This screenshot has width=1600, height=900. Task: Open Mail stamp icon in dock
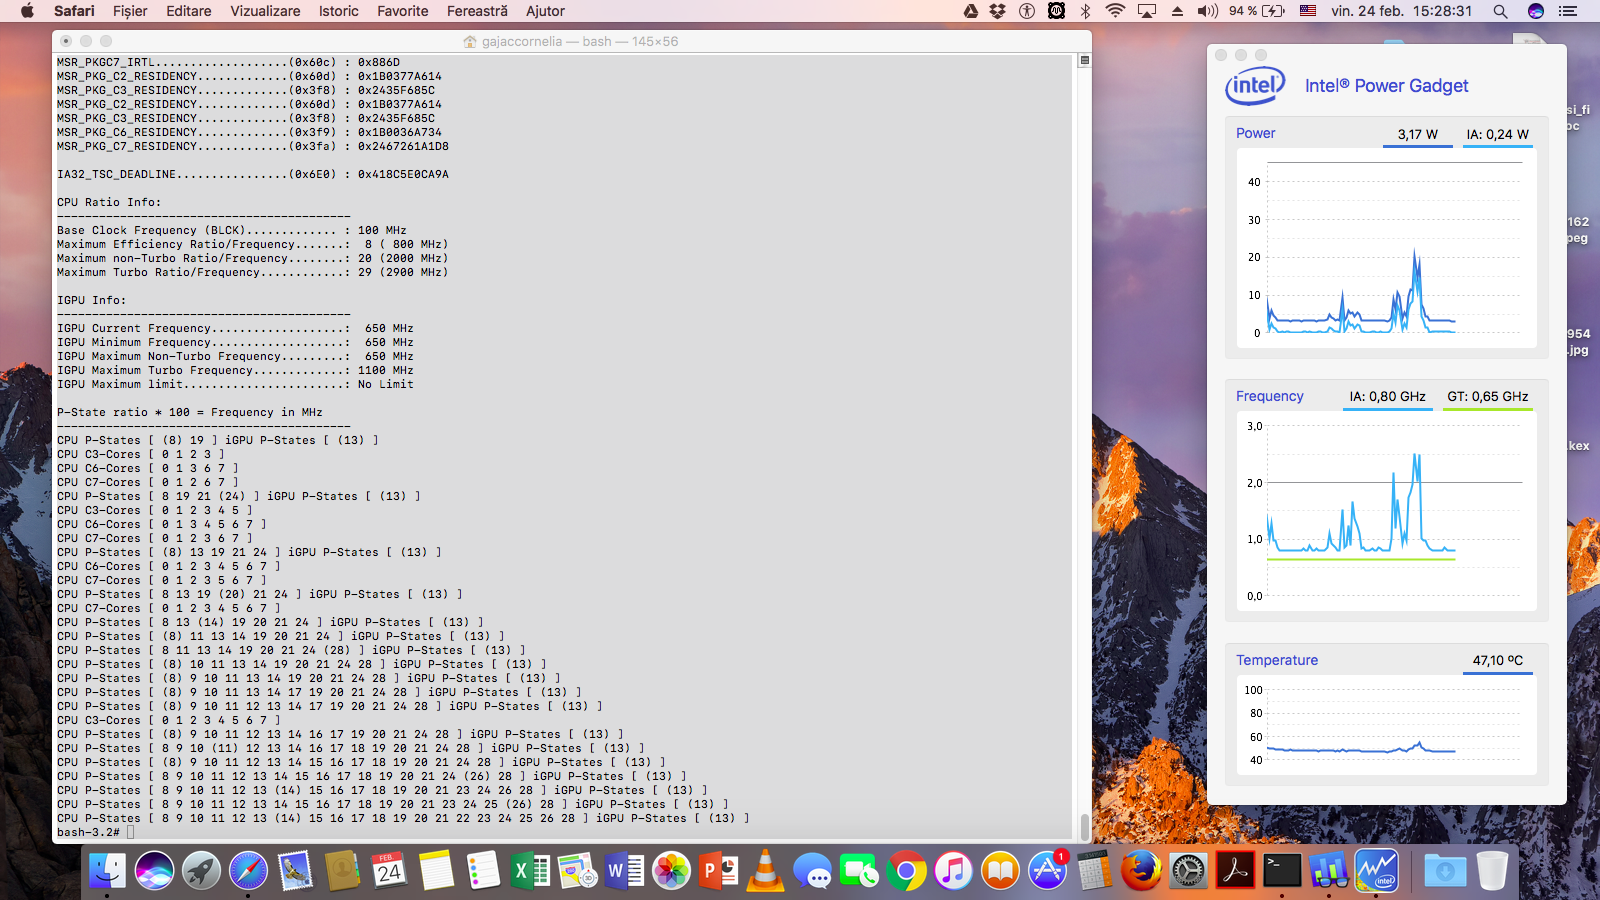(x=295, y=871)
